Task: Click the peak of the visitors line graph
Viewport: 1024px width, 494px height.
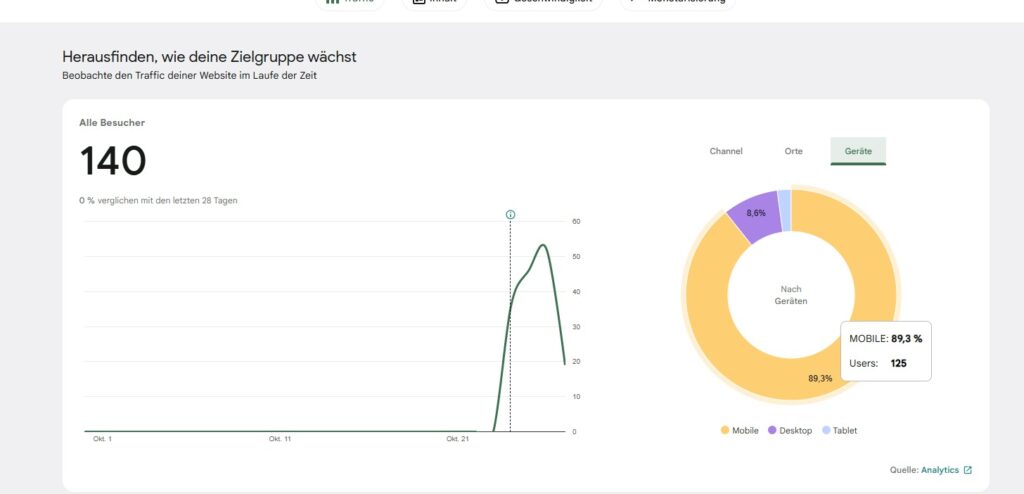Action: 542,245
